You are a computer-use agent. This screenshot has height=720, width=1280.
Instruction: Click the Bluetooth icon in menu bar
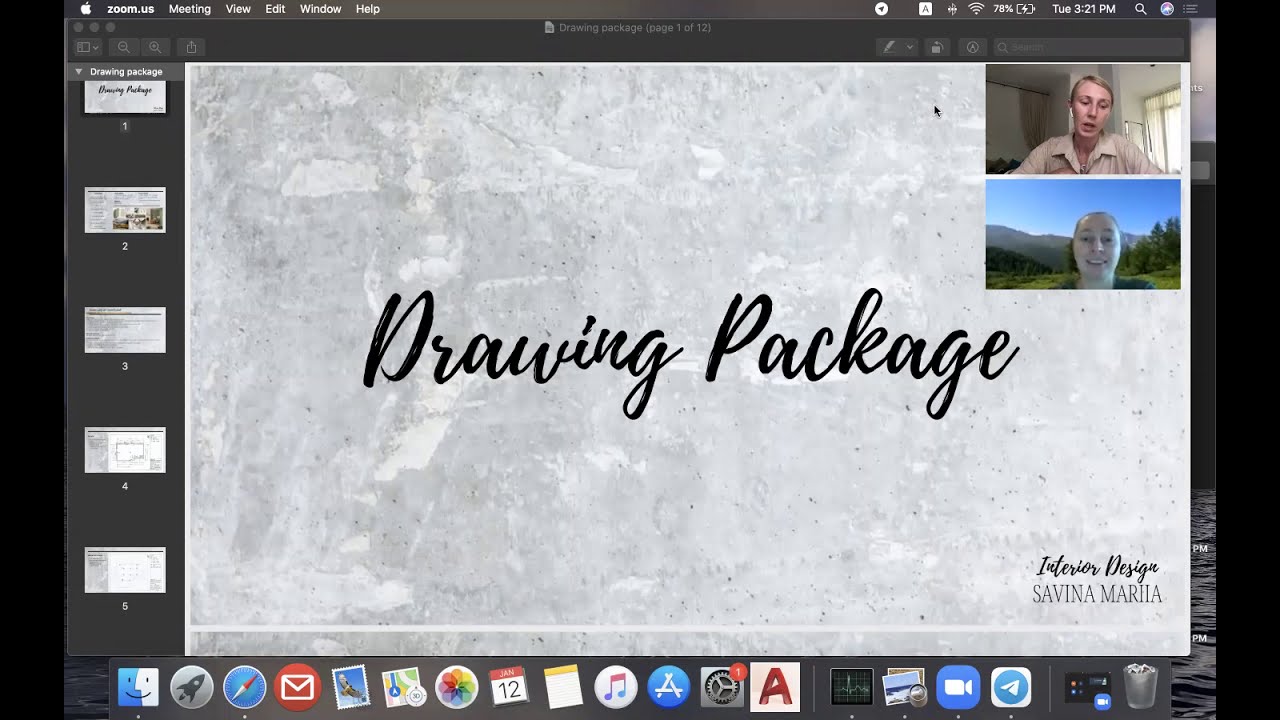tap(951, 9)
